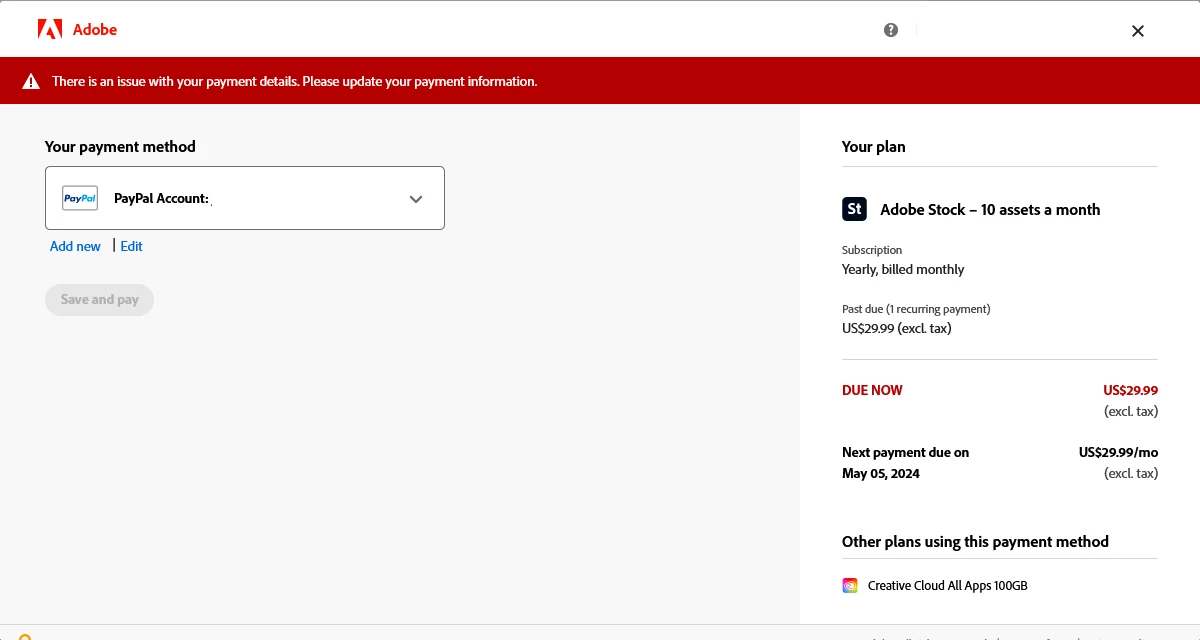Click the Creative Cloud app icon
This screenshot has width=1200, height=640.
pos(850,585)
